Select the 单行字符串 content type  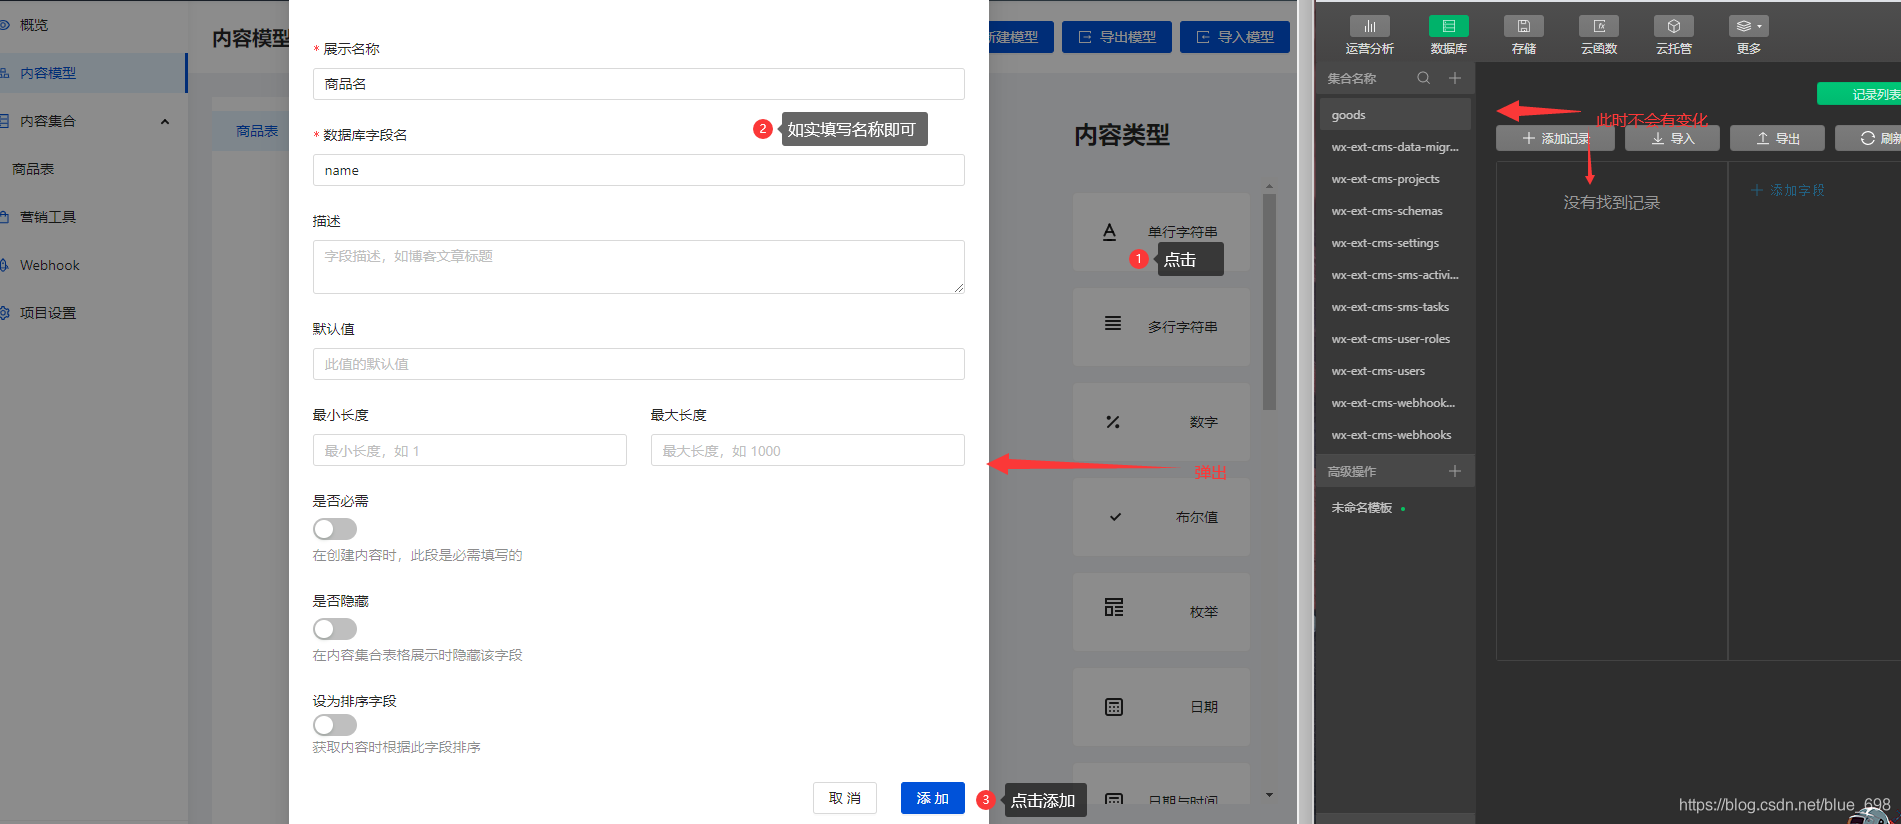click(1161, 232)
